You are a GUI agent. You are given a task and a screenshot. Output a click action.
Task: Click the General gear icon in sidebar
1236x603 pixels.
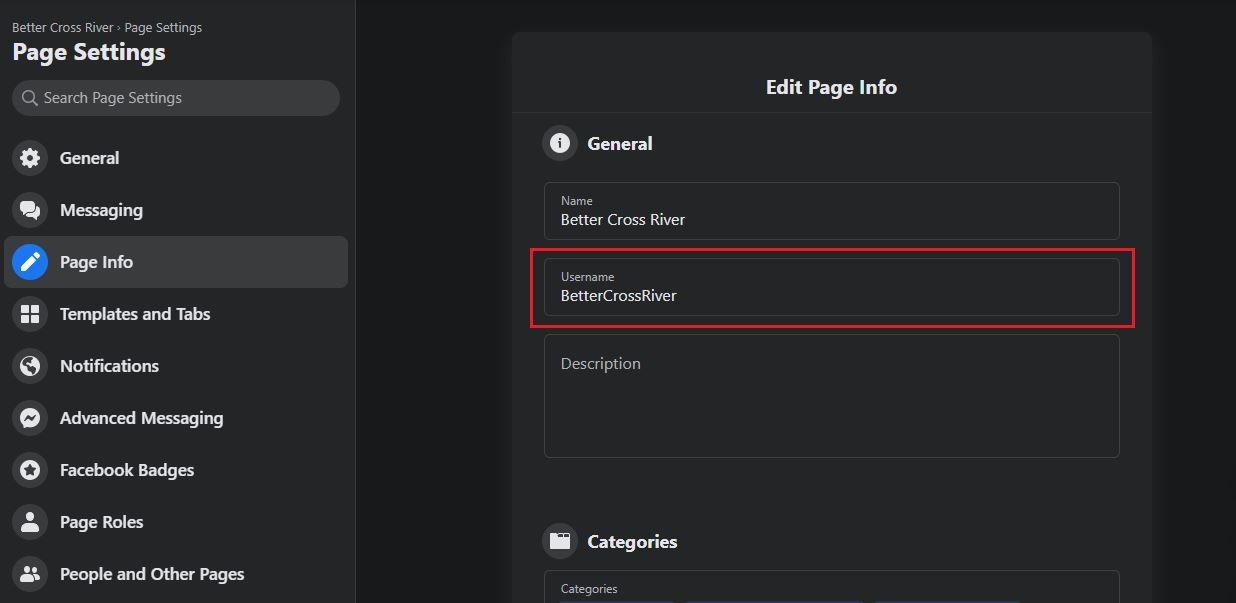[x=30, y=158]
